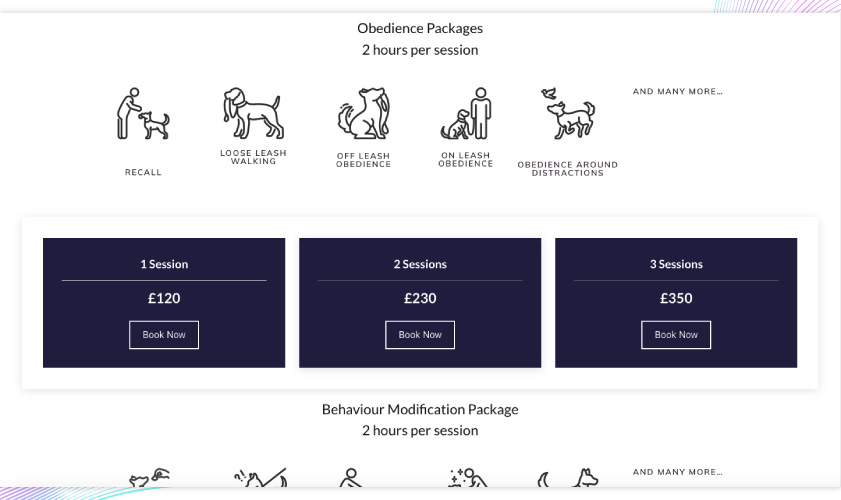Click the Behaviour Modification Package heading
This screenshot has width=841, height=500.
(x=420, y=410)
